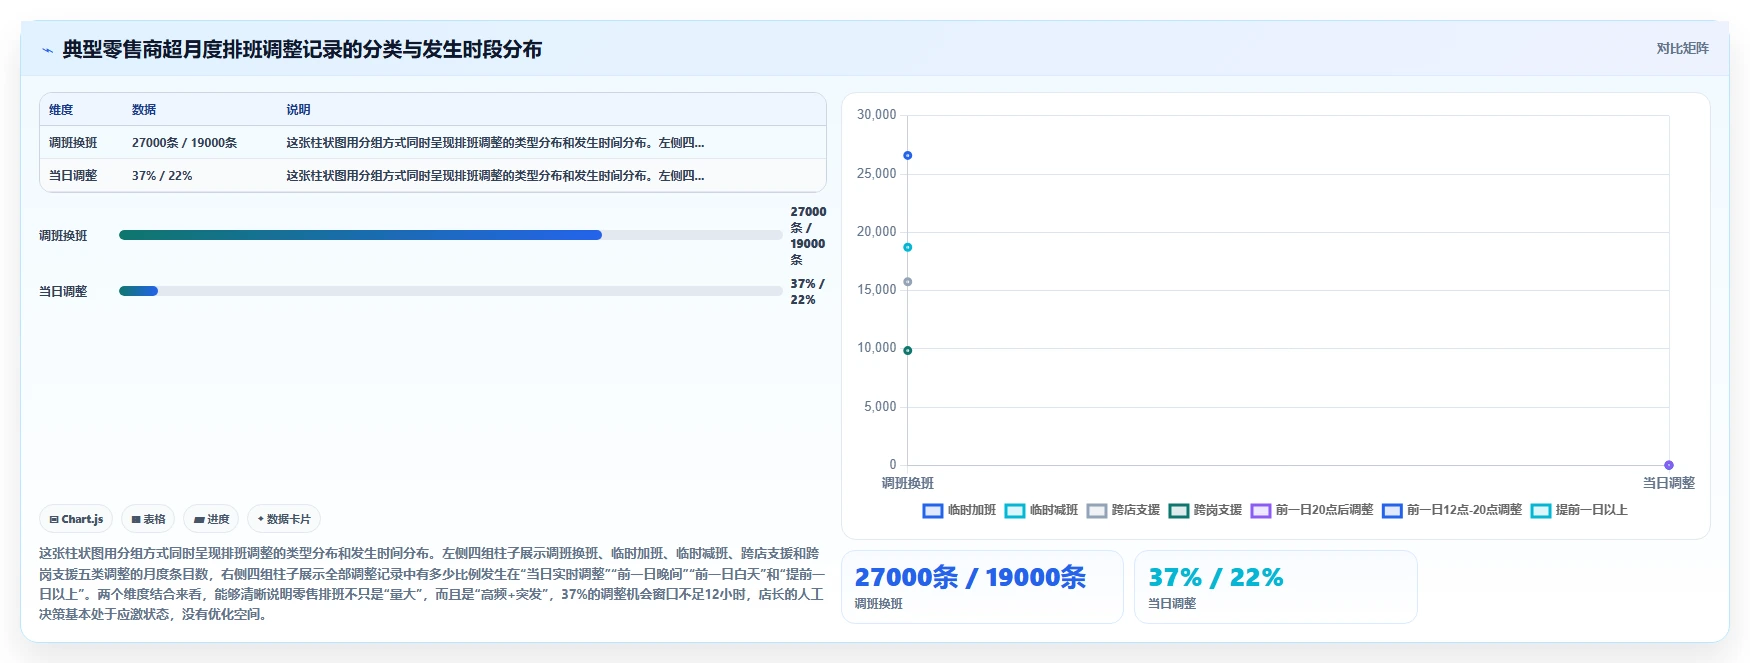Open the 对比矩阵 label in the header

tap(1682, 48)
